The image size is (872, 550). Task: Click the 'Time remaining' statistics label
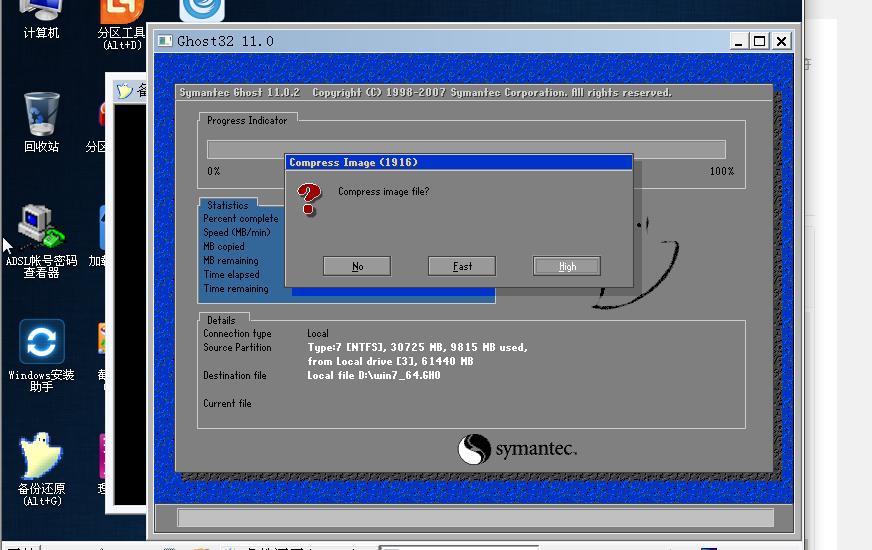tap(236, 289)
